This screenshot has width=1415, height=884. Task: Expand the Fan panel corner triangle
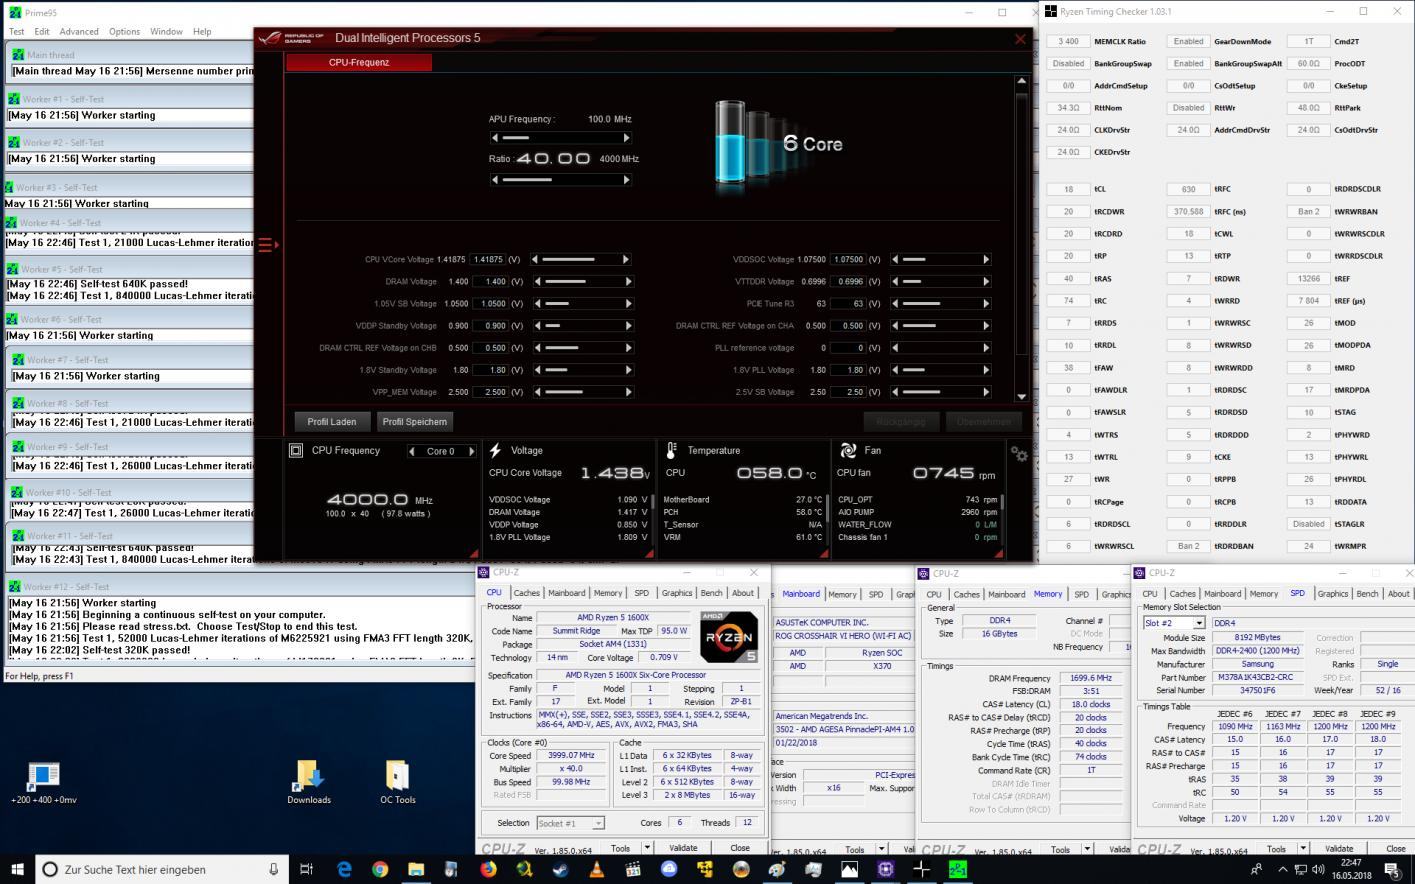coord(998,552)
